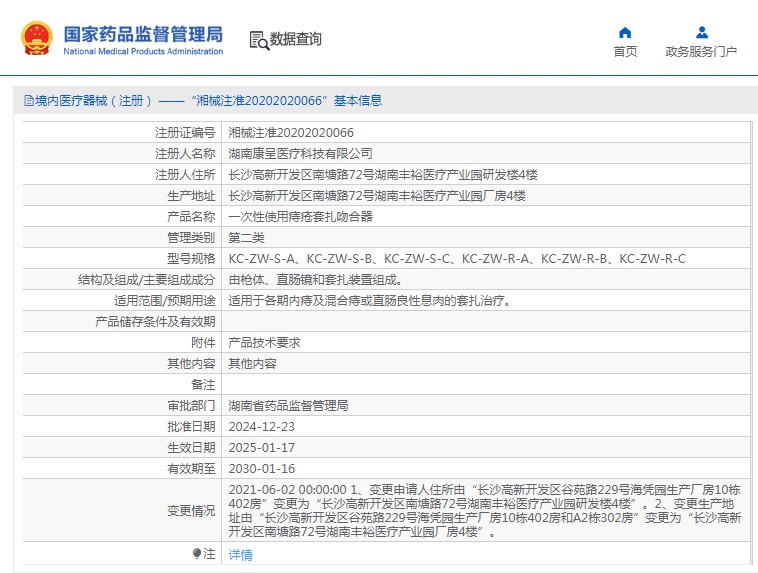The width and height of the screenshot is (758, 573).
Task: Select product name 一次性使用痔疮套扎吻合器
Action: [x=300, y=217]
